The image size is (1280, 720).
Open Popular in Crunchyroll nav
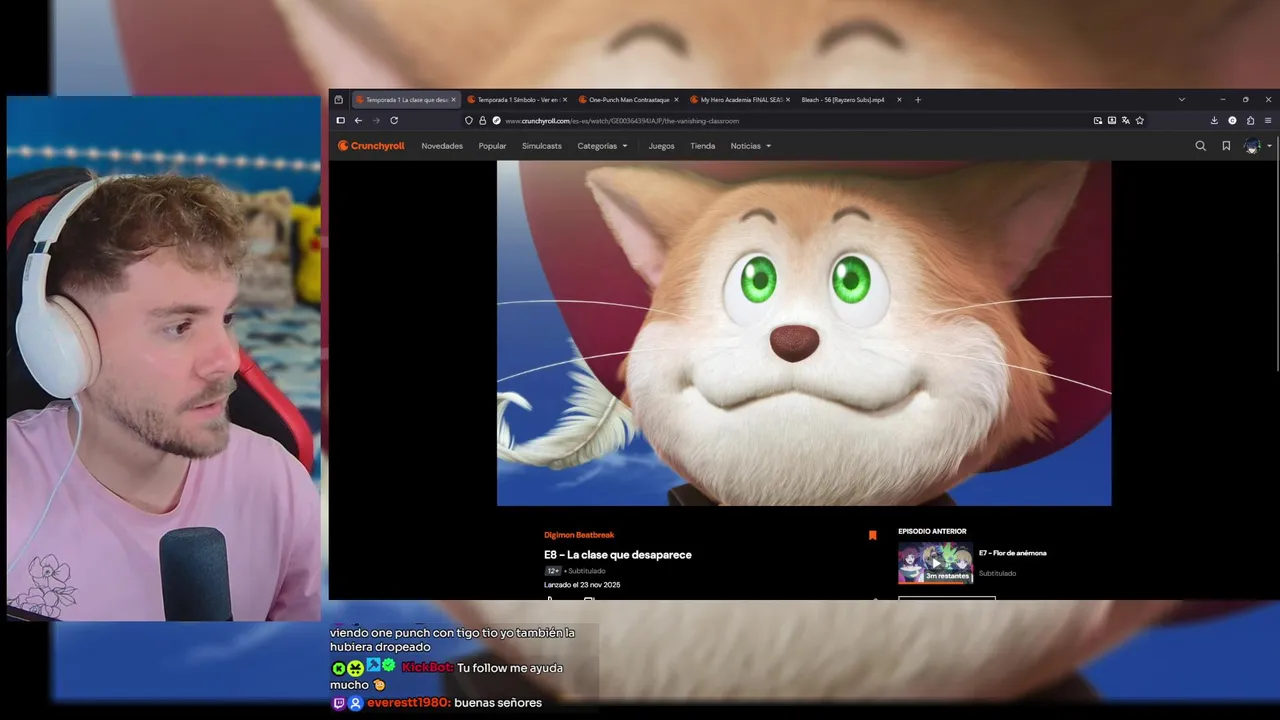click(x=492, y=146)
